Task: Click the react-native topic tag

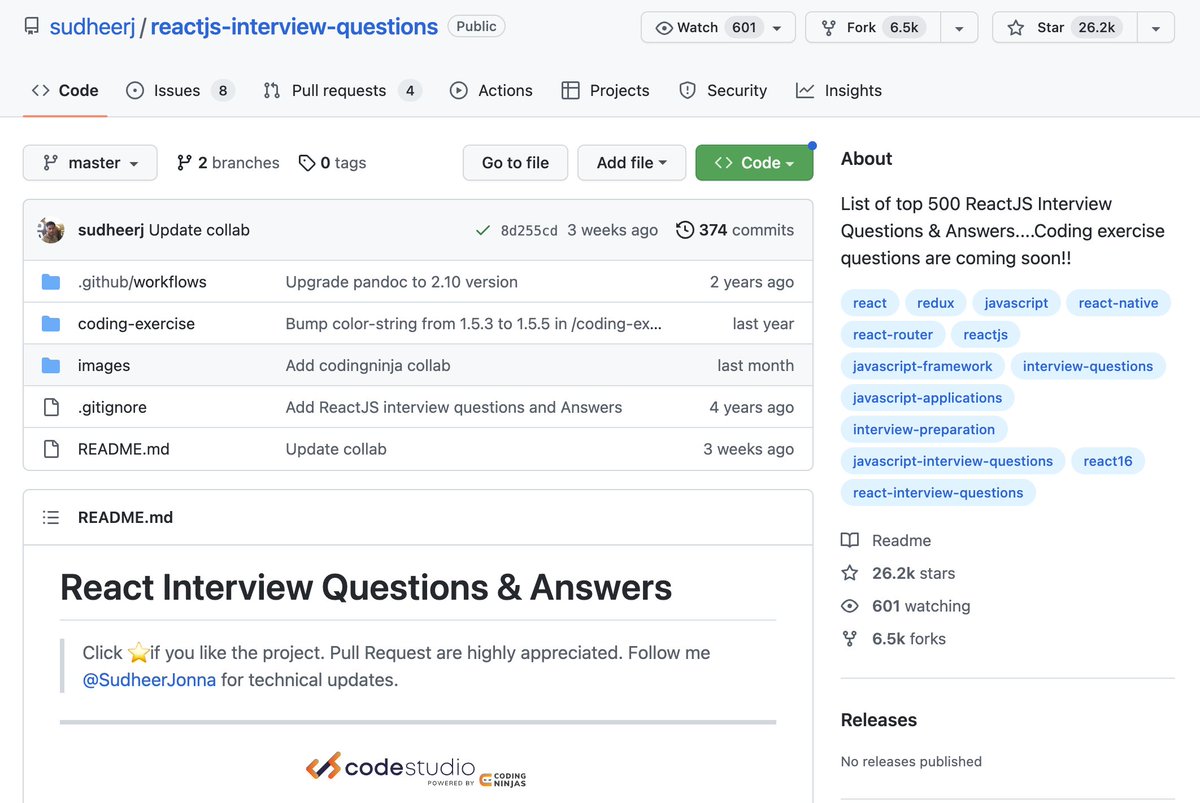Action: pyautogui.click(x=1118, y=303)
